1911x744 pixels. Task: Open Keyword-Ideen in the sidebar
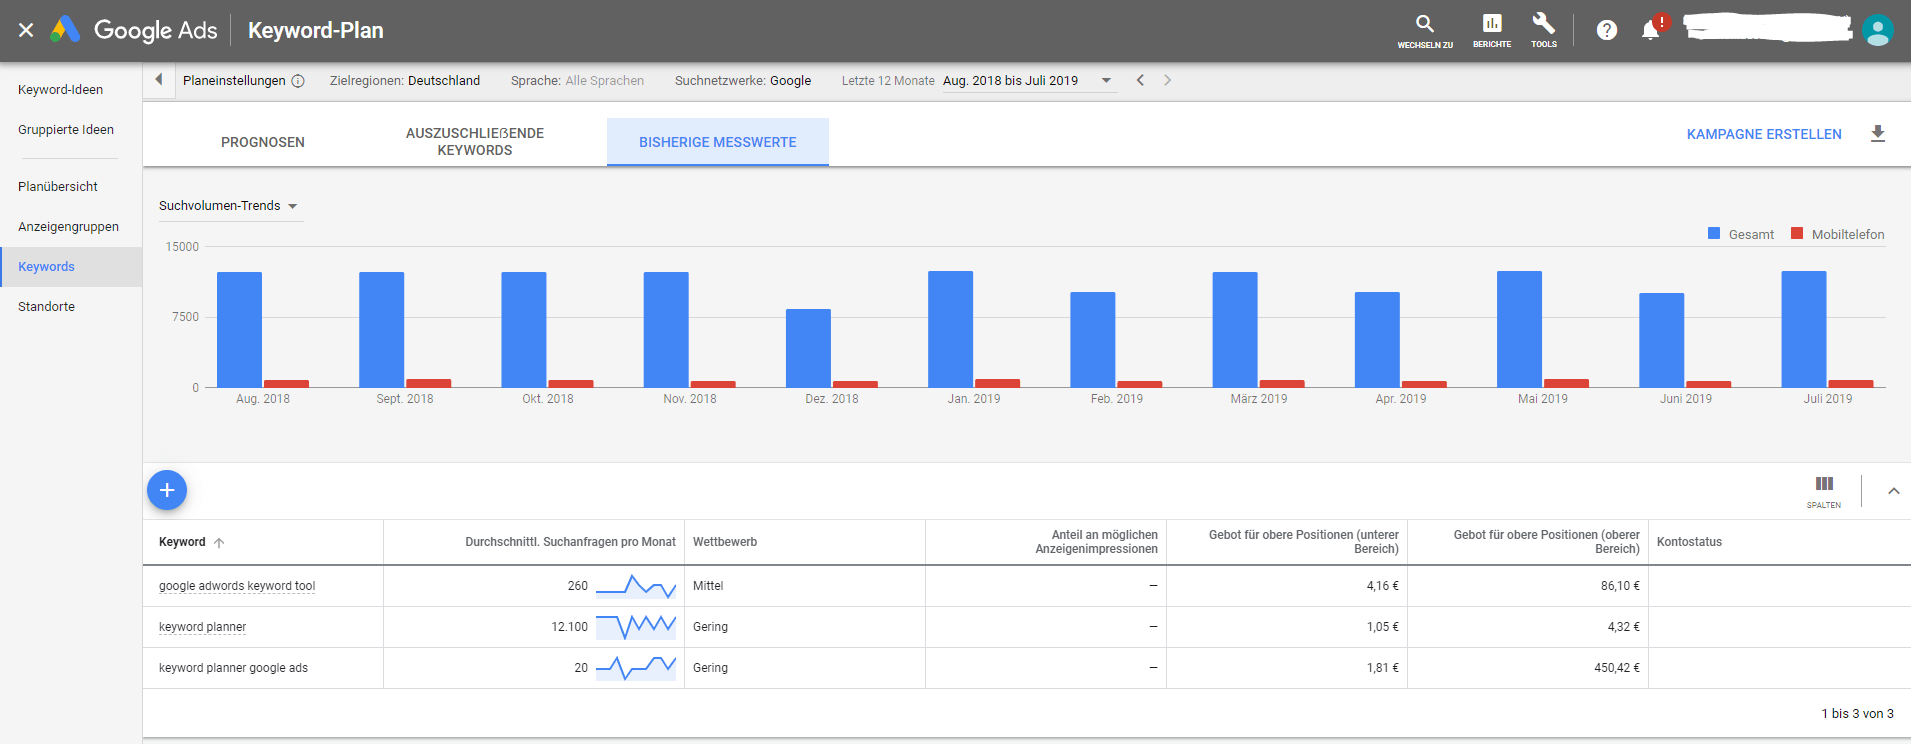pos(61,90)
